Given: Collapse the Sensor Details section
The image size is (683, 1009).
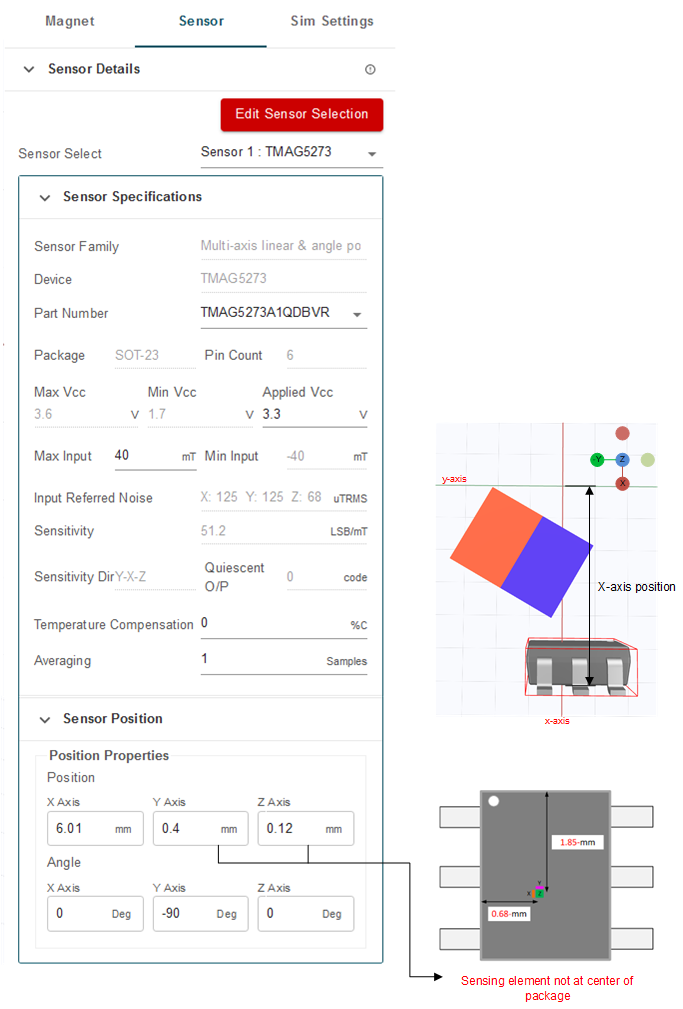Looking at the screenshot, I should point(29,70).
